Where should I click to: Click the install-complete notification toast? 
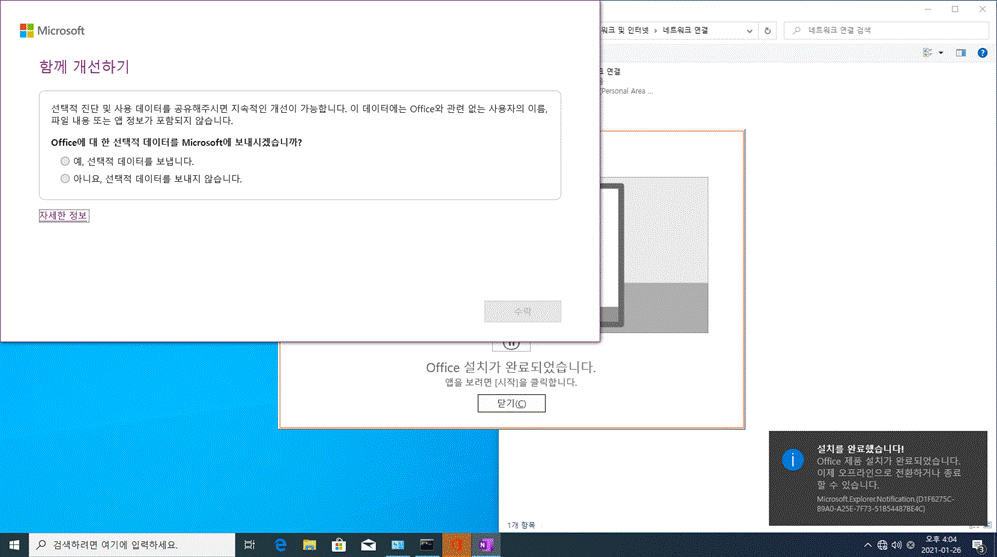(x=878, y=478)
